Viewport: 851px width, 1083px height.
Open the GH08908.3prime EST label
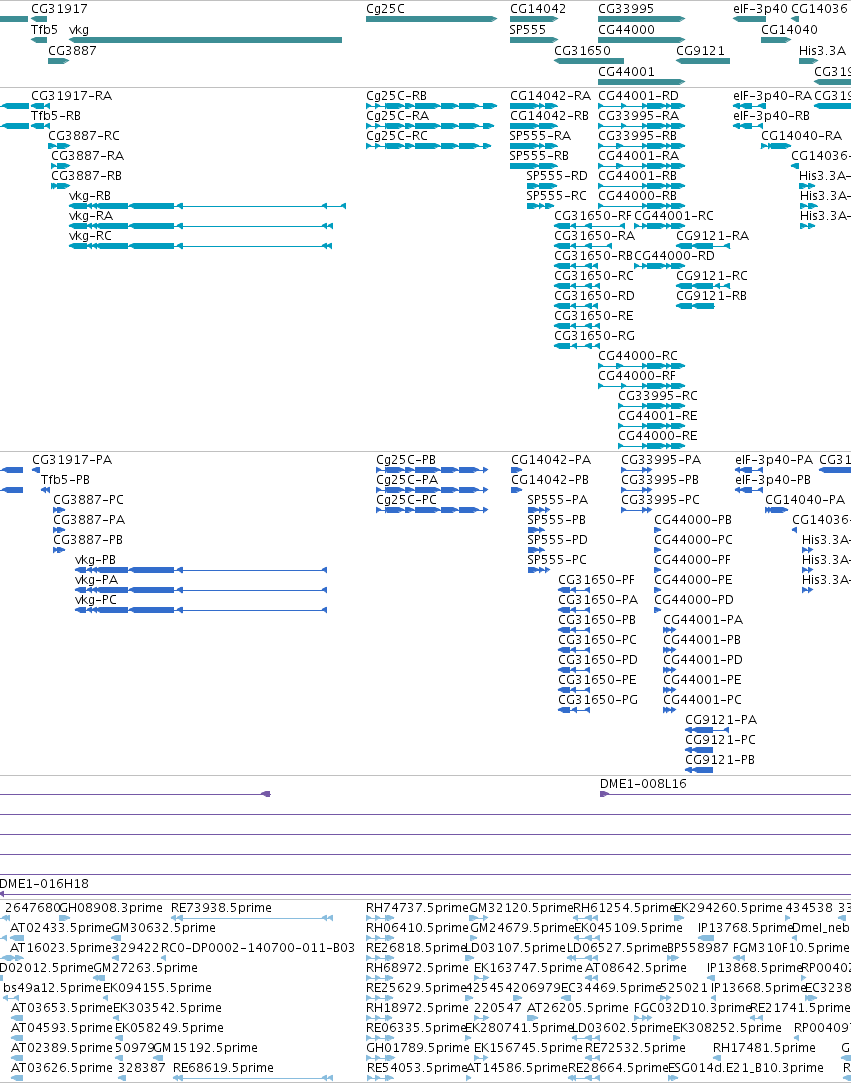coord(111,908)
